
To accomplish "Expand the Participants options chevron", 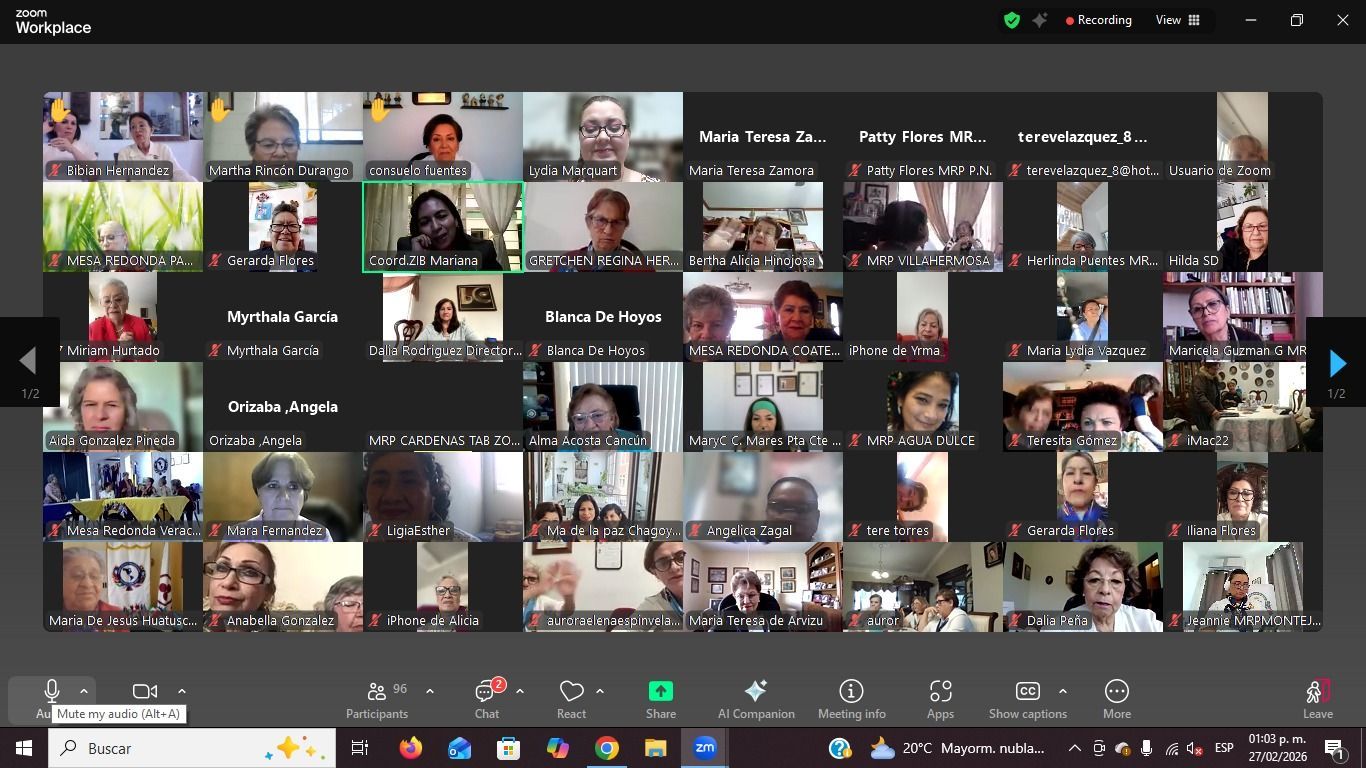I will coord(430,691).
